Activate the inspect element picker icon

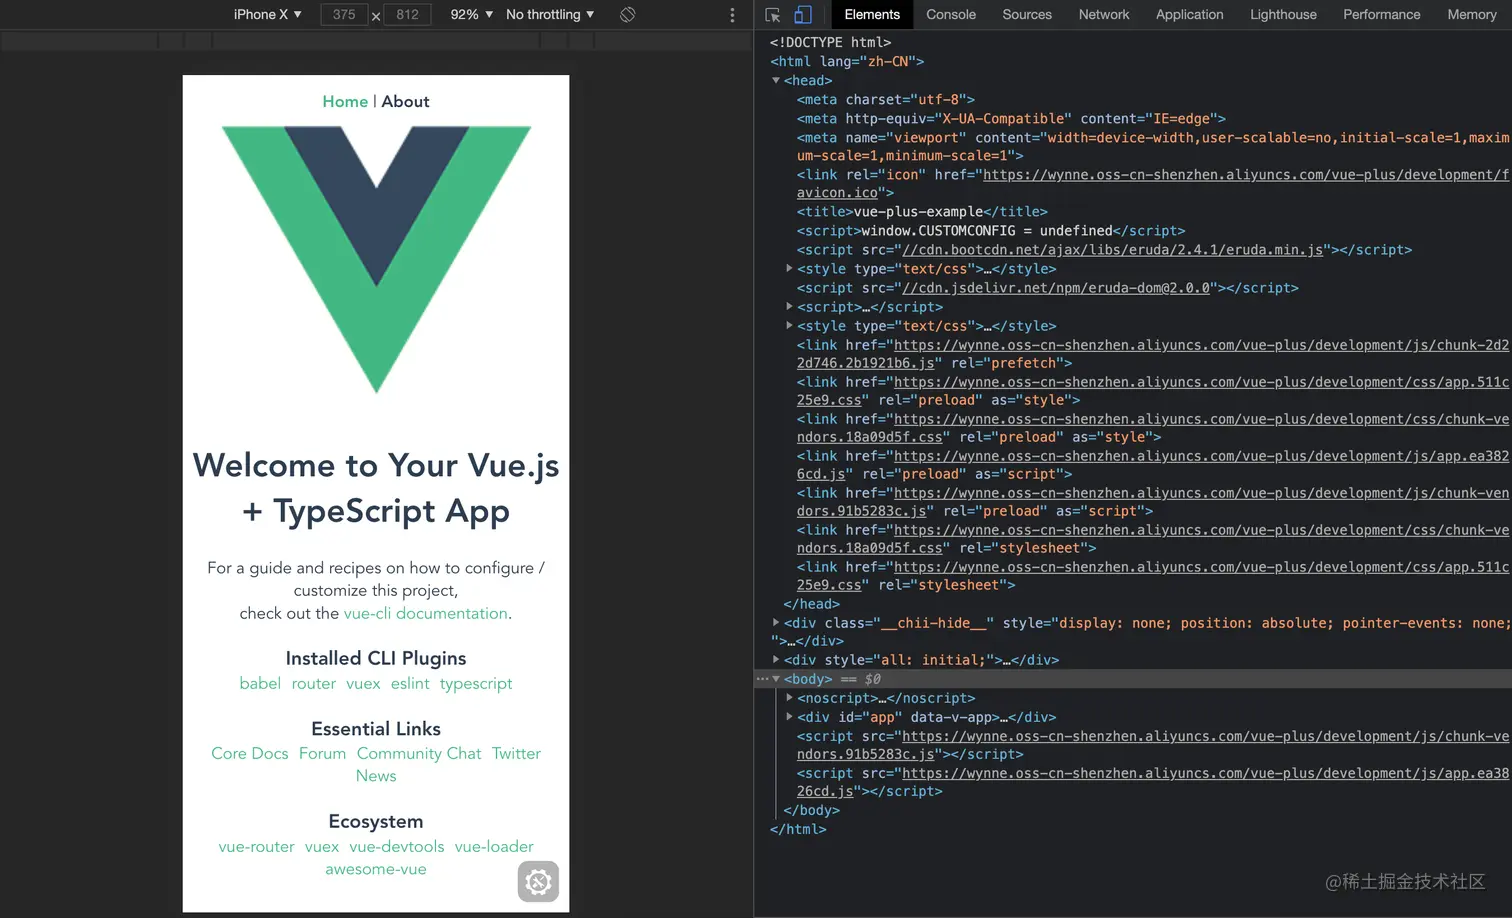coord(773,15)
